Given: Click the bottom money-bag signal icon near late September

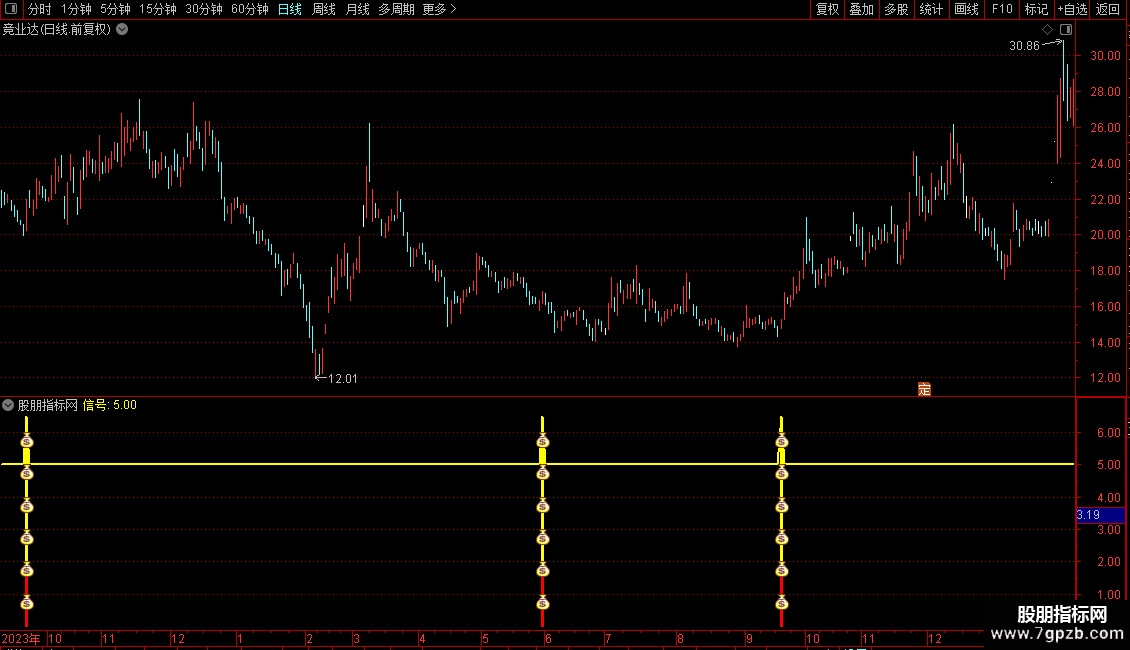Looking at the screenshot, I should 782,603.
